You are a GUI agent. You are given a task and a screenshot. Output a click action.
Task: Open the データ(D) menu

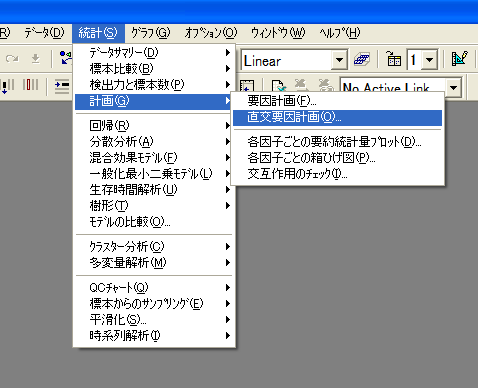tap(44, 33)
